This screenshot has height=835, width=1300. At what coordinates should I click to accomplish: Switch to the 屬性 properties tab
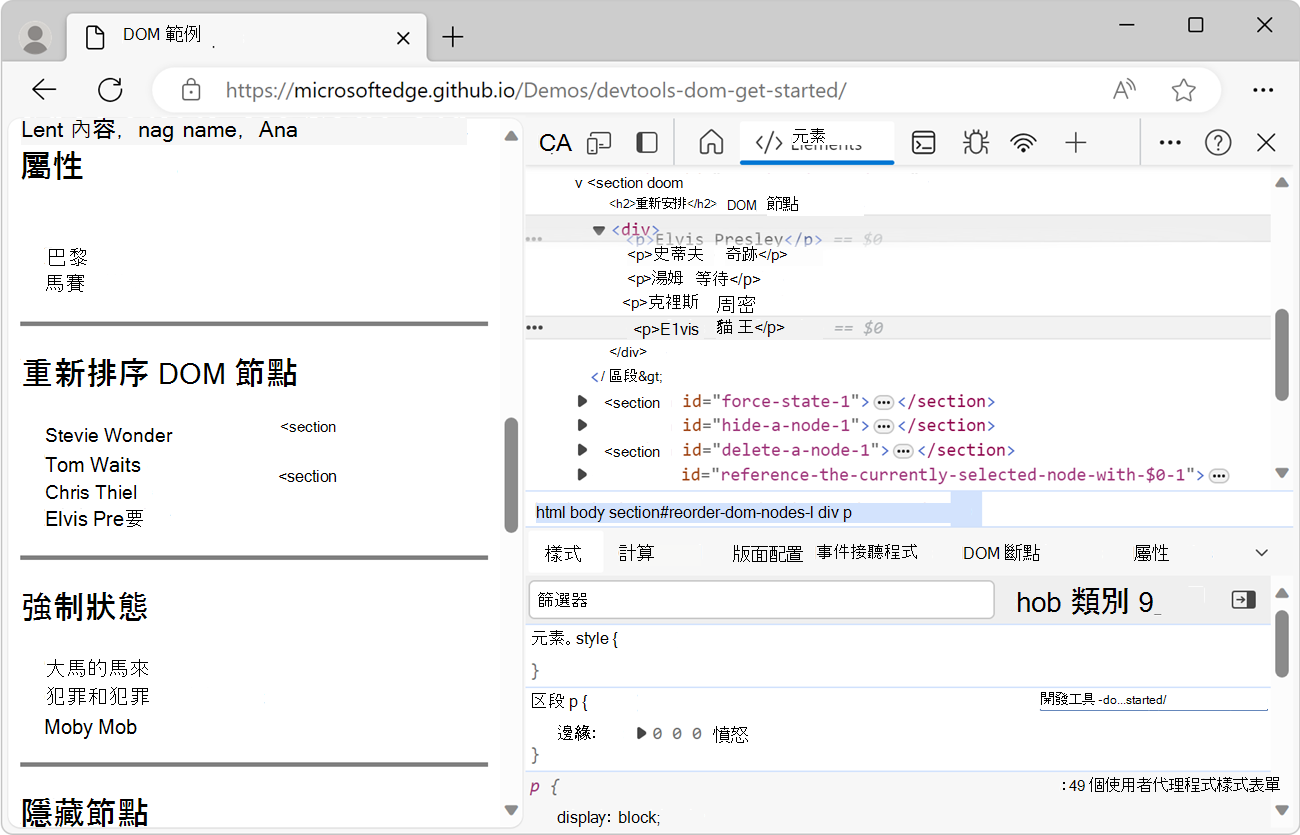[x=1151, y=553]
